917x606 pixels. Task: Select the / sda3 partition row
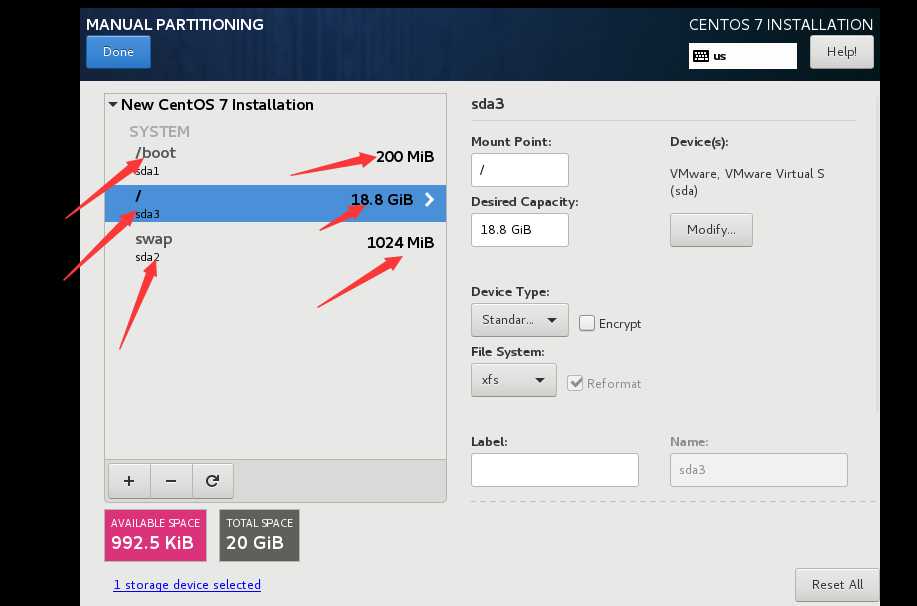(x=275, y=204)
